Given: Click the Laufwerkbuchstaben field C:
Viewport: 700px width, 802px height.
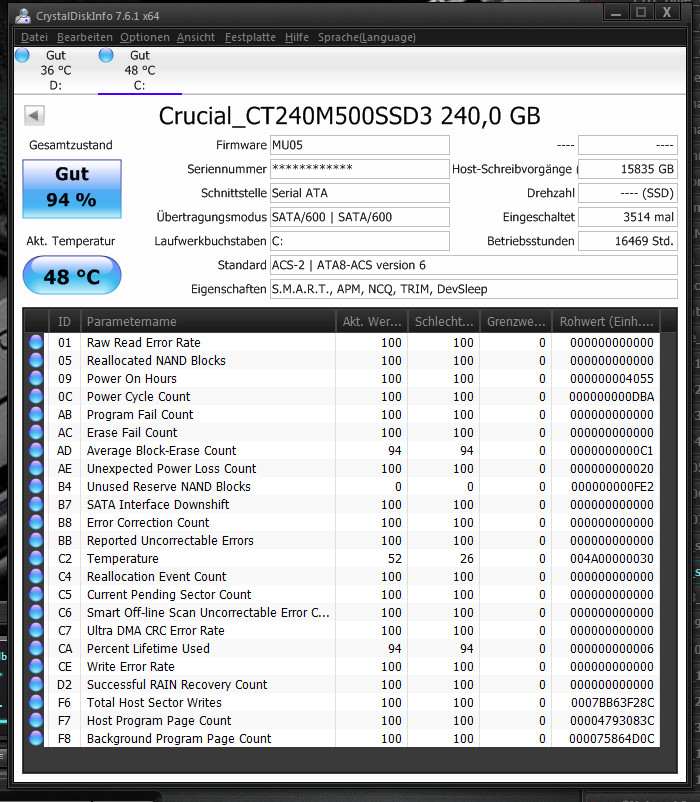Looking at the screenshot, I should coord(359,241).
